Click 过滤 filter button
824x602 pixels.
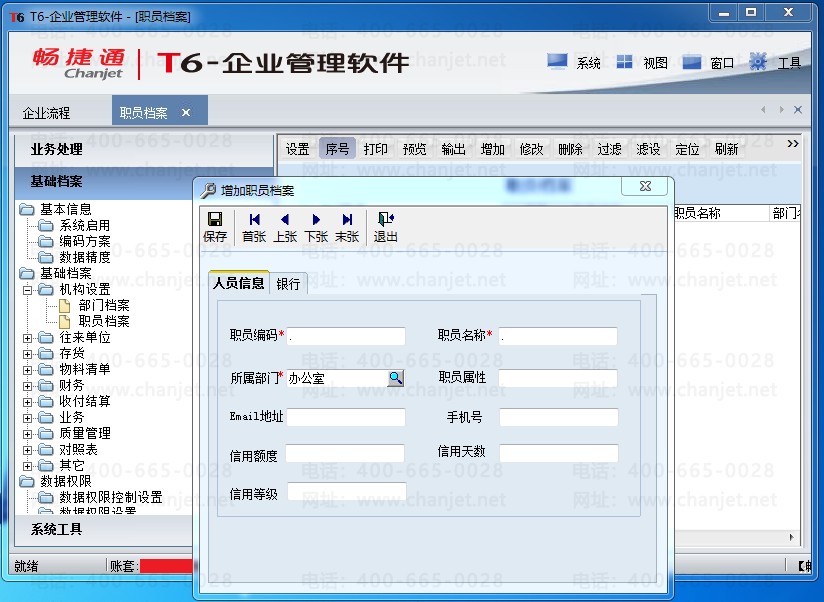[x=609, y=149]
